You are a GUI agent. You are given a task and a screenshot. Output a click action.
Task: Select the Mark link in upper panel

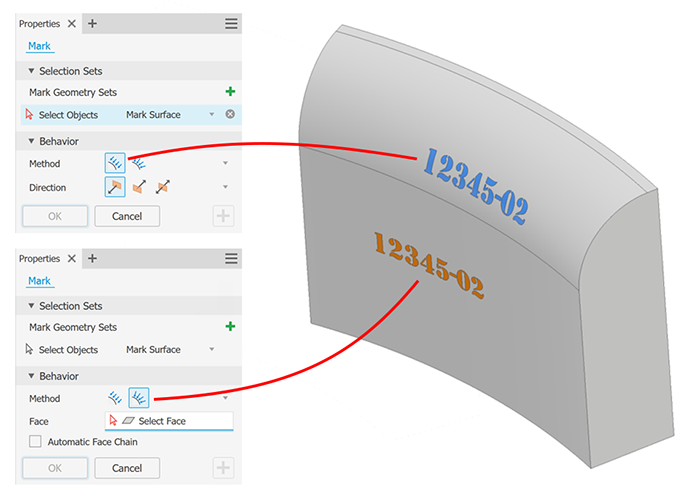point(39,46)
